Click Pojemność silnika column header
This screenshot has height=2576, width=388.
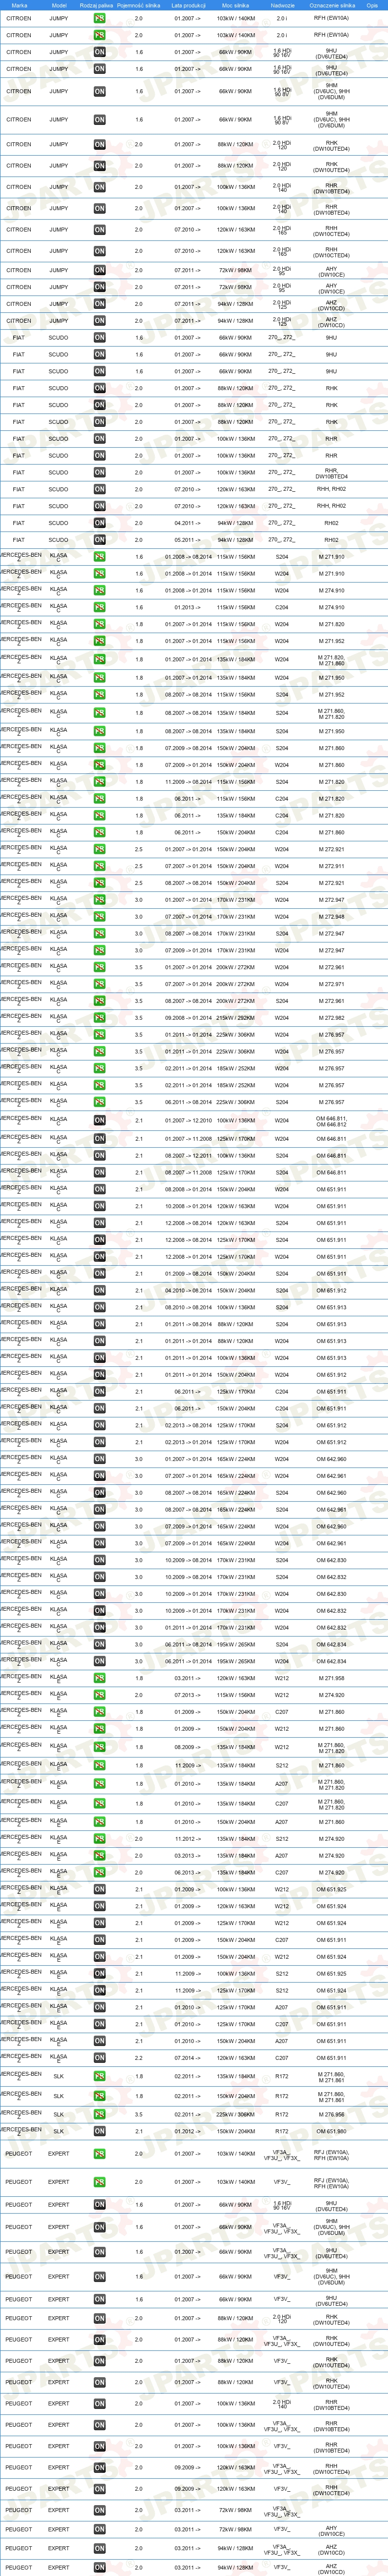(139, 5)
